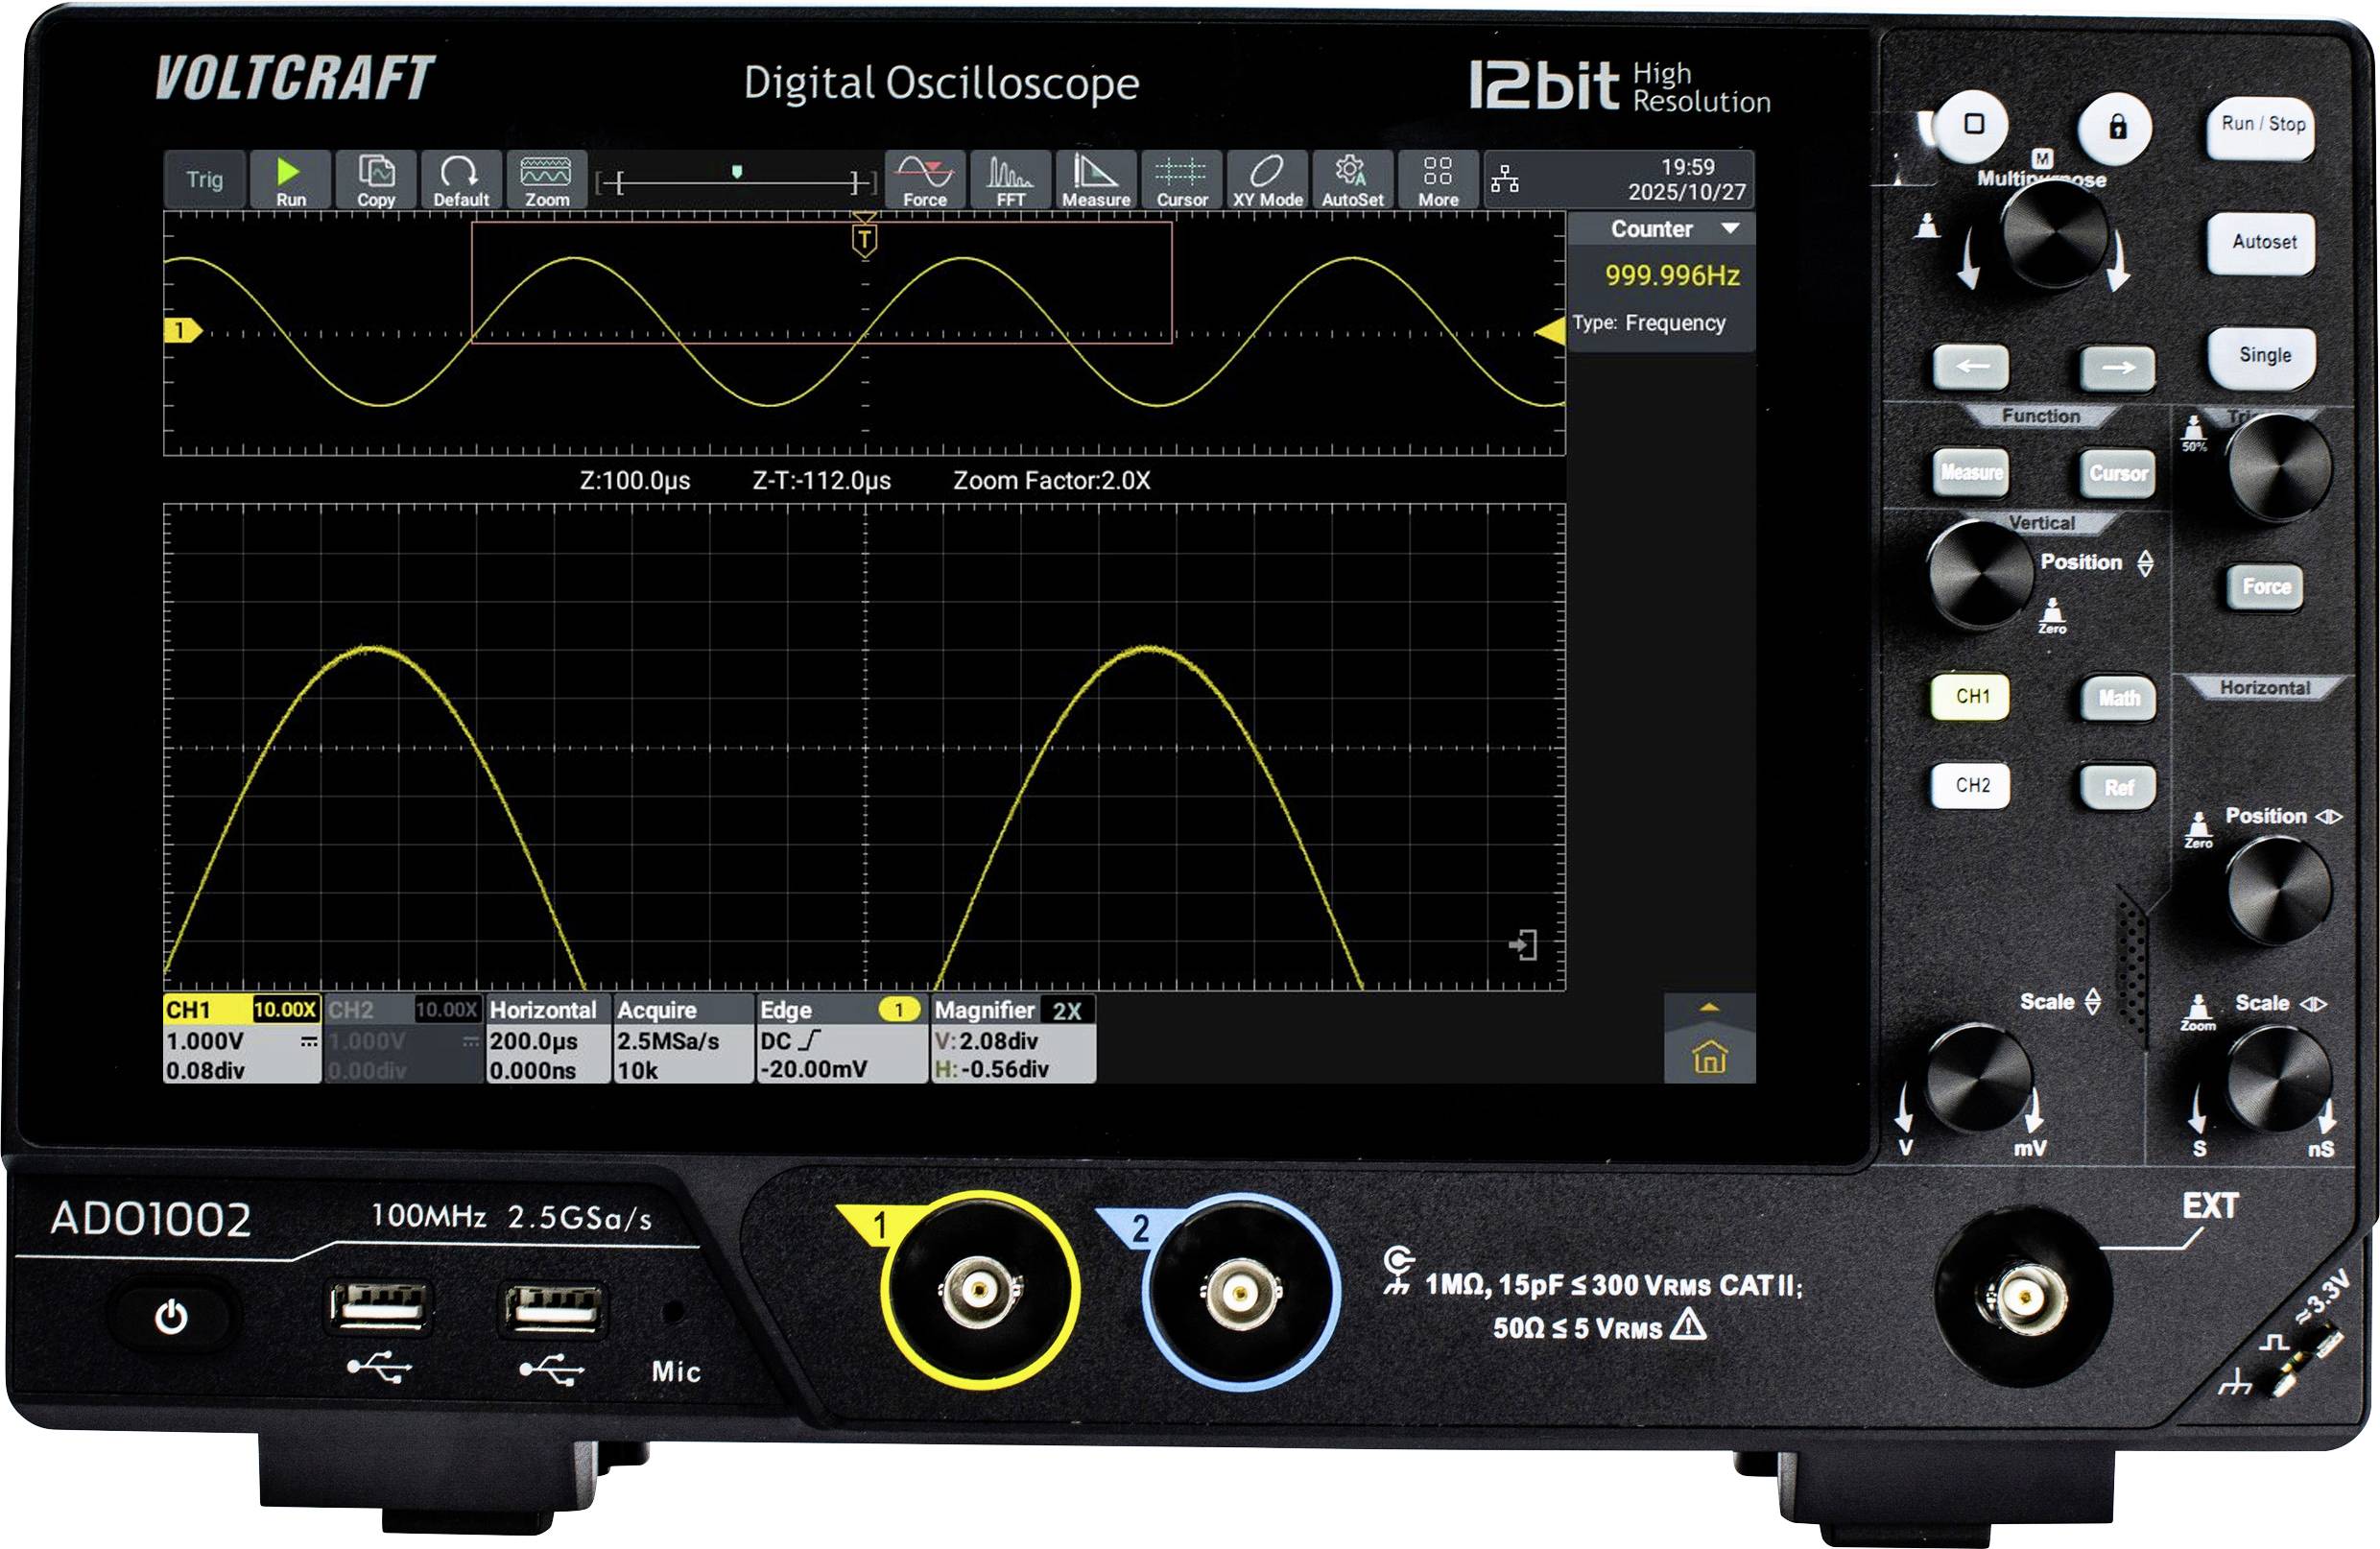This screenshot has width=2380, height=1549.
Task: Open the Counter measurement dropdown
Action: pyautogui.click(x=1657, y=228)
